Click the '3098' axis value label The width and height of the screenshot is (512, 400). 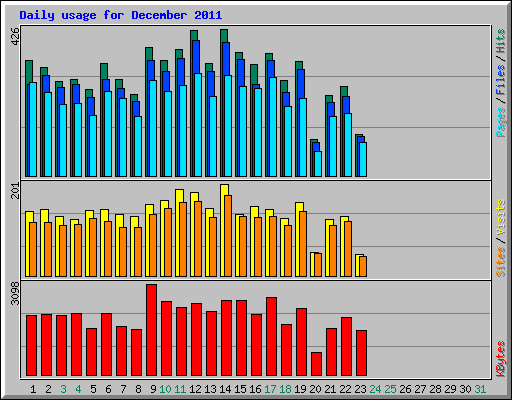click(x=15, y=293)
